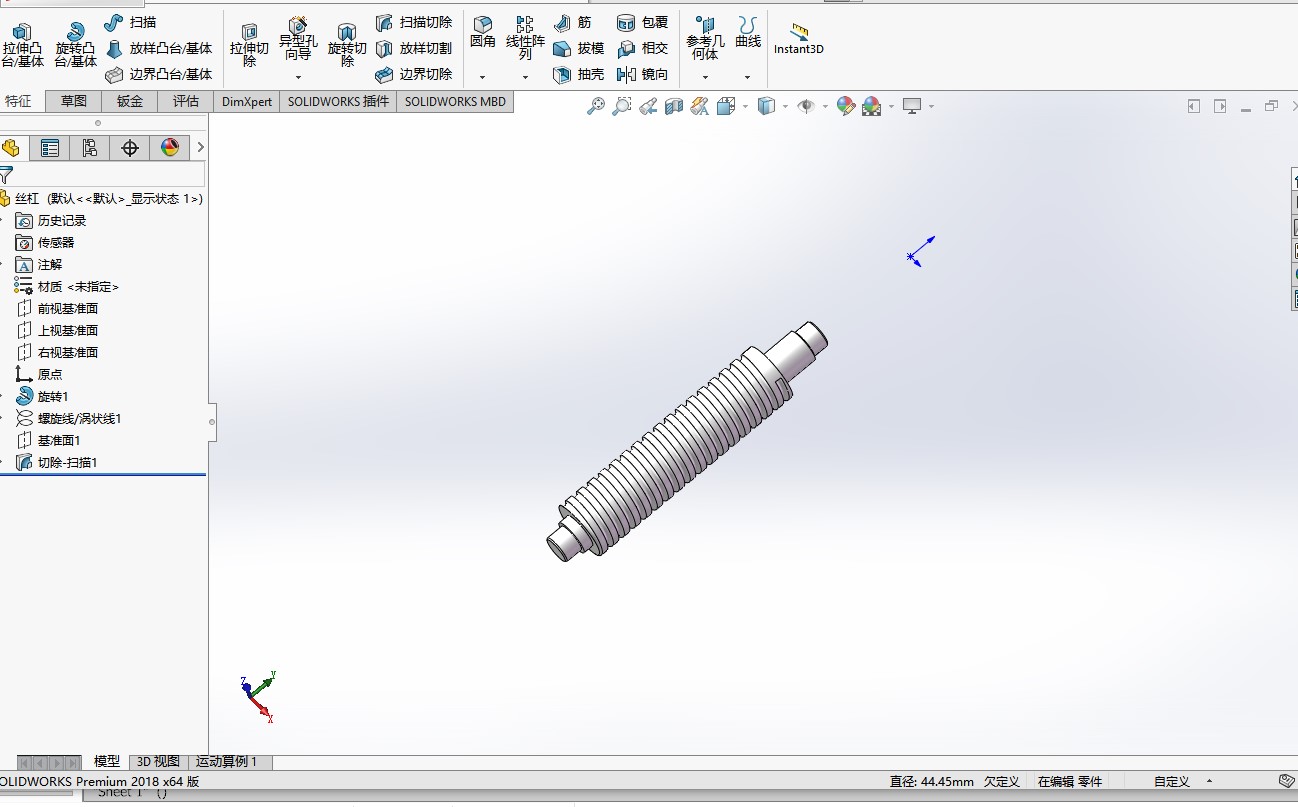This screenshot has width=1298, height=807.
Task: Click the Rib (筋) tool
Action: coord(573,22)
